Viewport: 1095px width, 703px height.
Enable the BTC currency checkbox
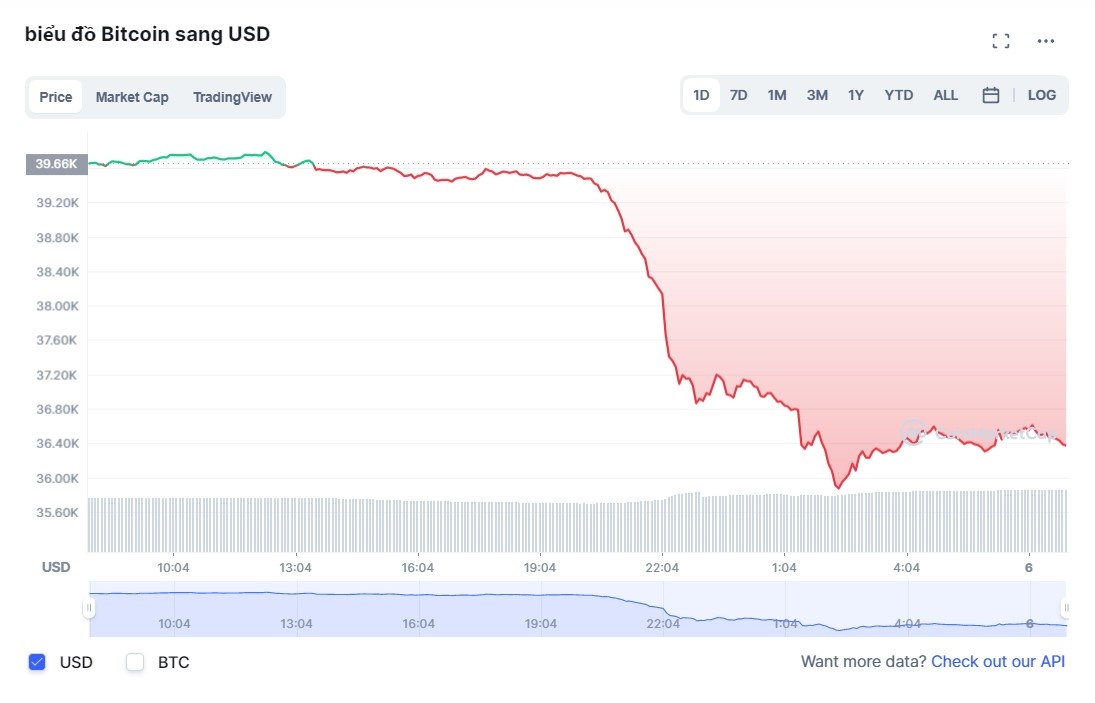point(134,662)
